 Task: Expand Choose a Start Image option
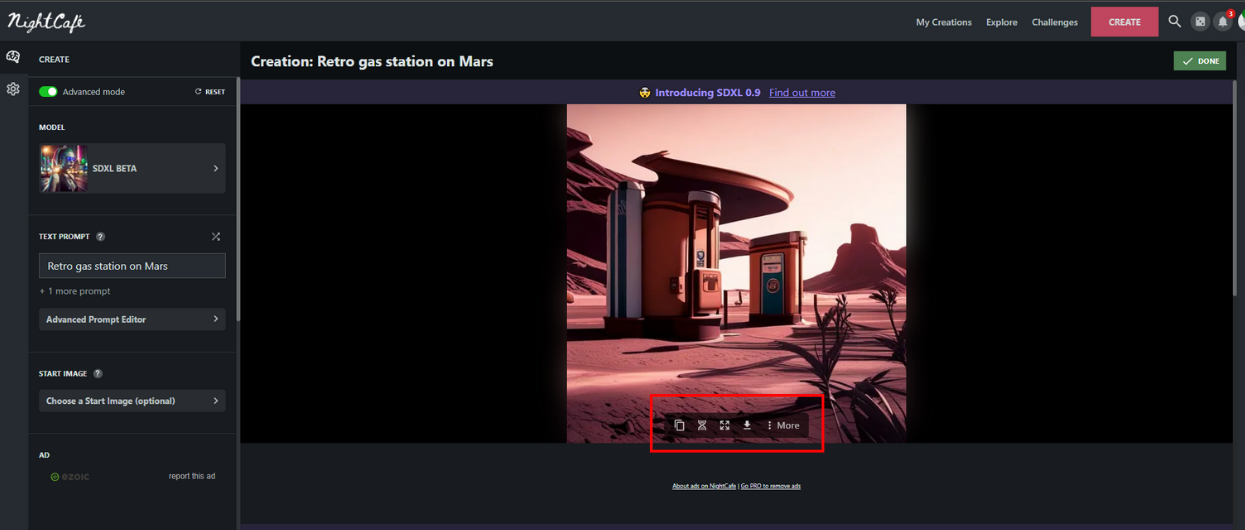point(132,401)
